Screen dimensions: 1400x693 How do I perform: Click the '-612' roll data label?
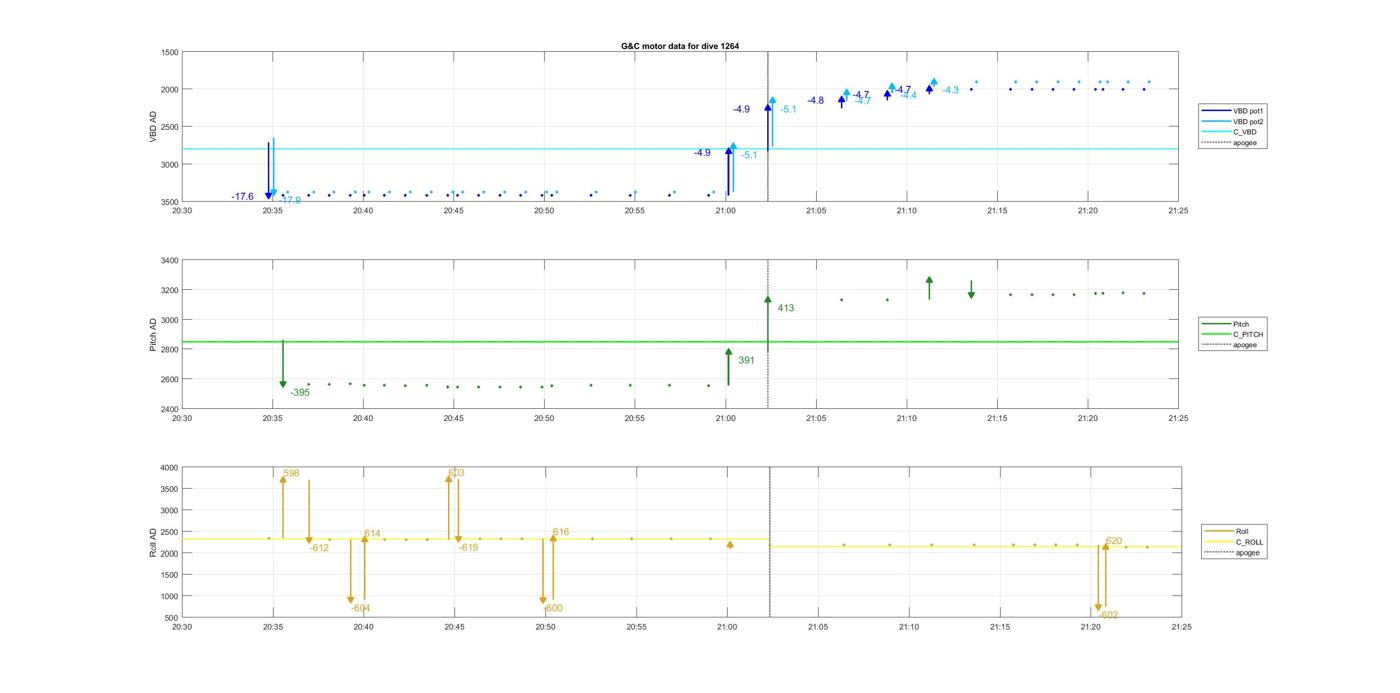pyautogui.click(x=319, y=548)
